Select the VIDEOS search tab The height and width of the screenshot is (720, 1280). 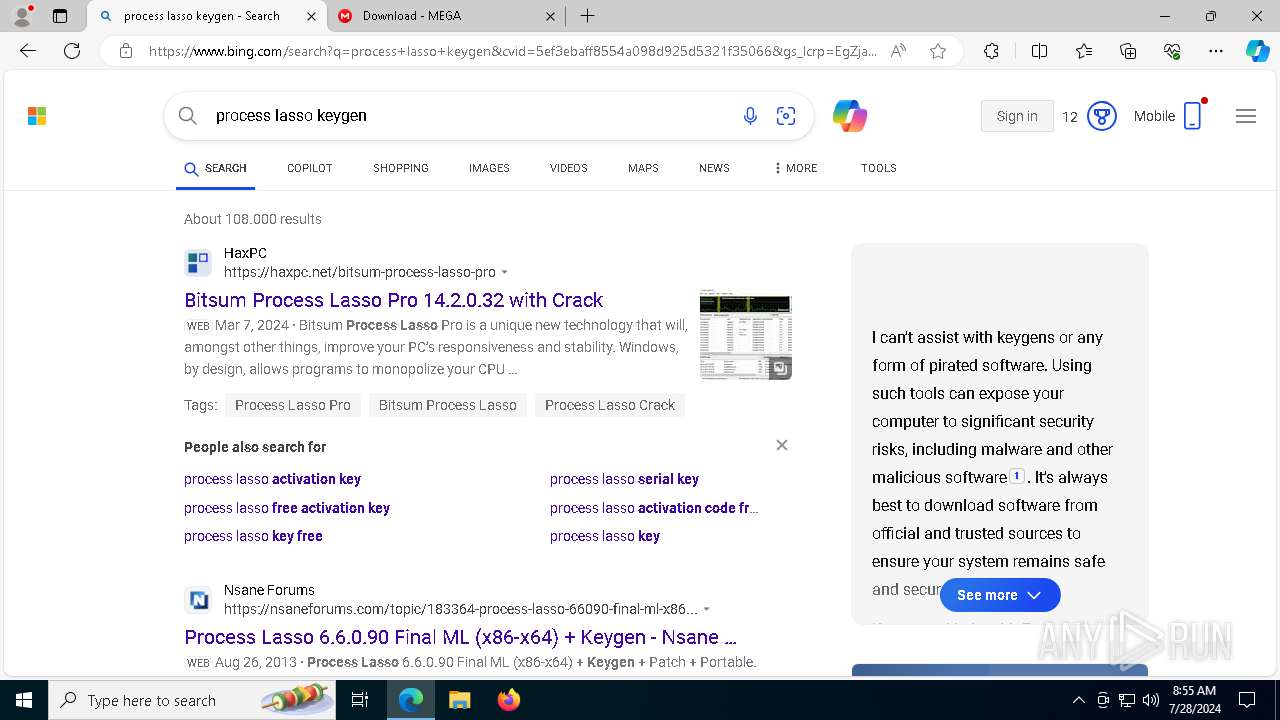[568, 168]
